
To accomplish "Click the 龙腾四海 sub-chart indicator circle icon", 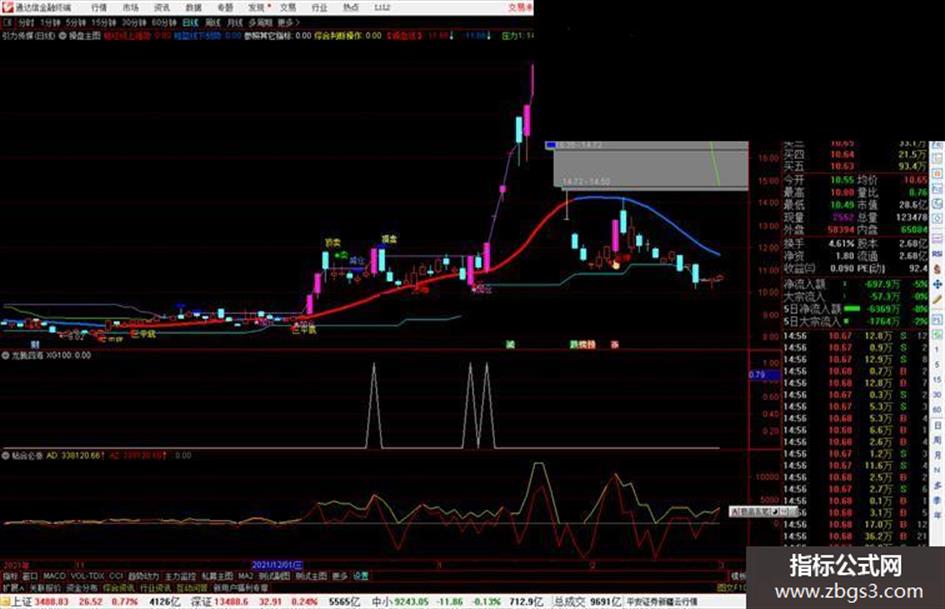I will coord(5,356).
